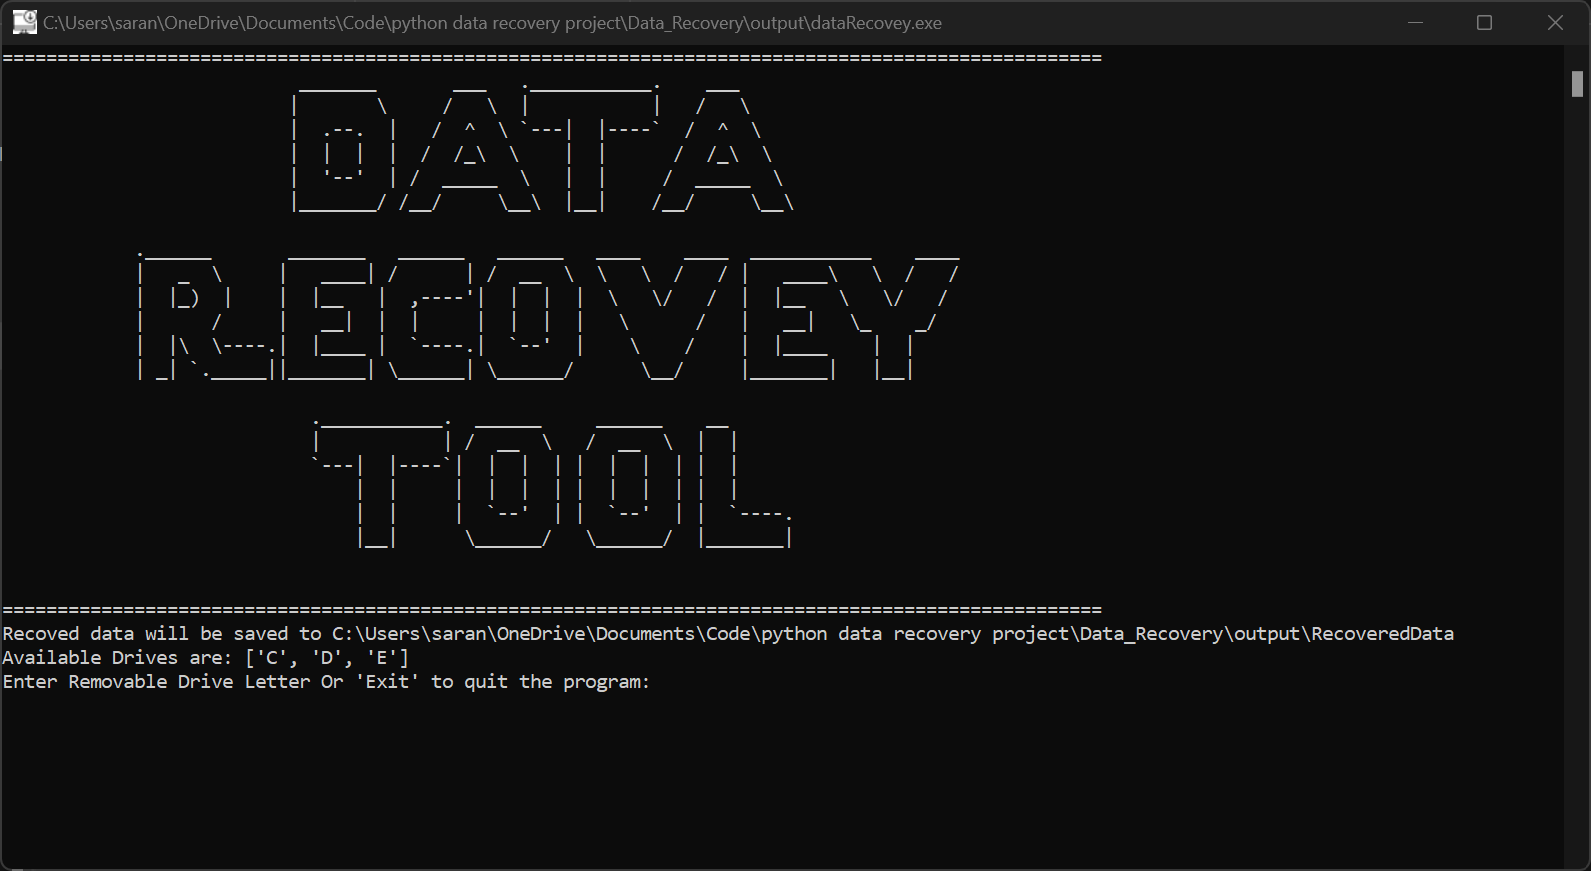Click the dataRecovey.exe icon in title bar
The image size is (1591, 871).
pyautogui.click(x=24, y=22)
